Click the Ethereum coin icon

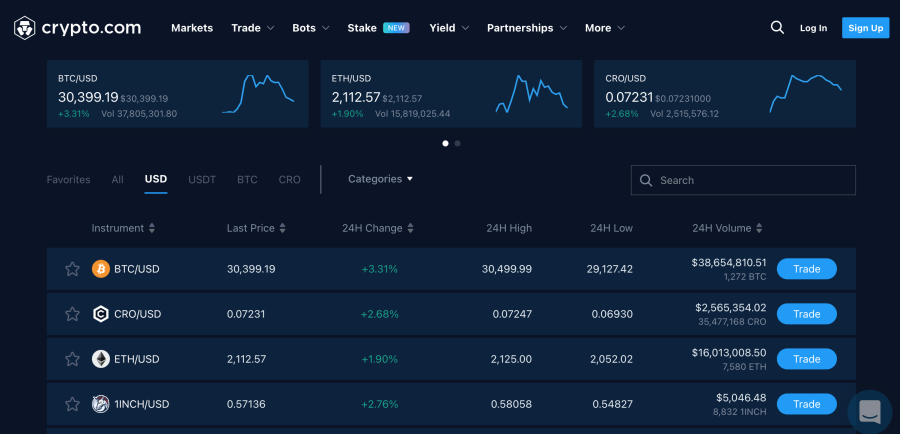coord(100,359)
